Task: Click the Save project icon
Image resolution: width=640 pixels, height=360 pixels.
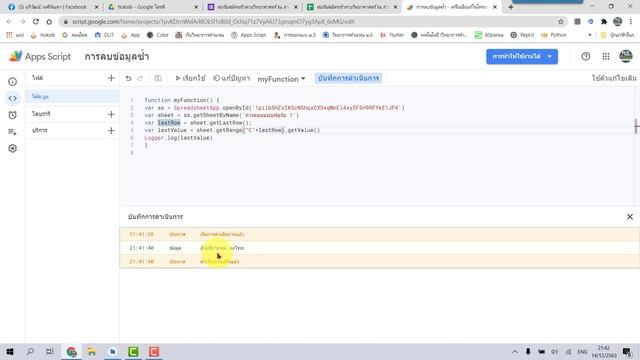Action: pyautogui.click(x=158, y=78)
